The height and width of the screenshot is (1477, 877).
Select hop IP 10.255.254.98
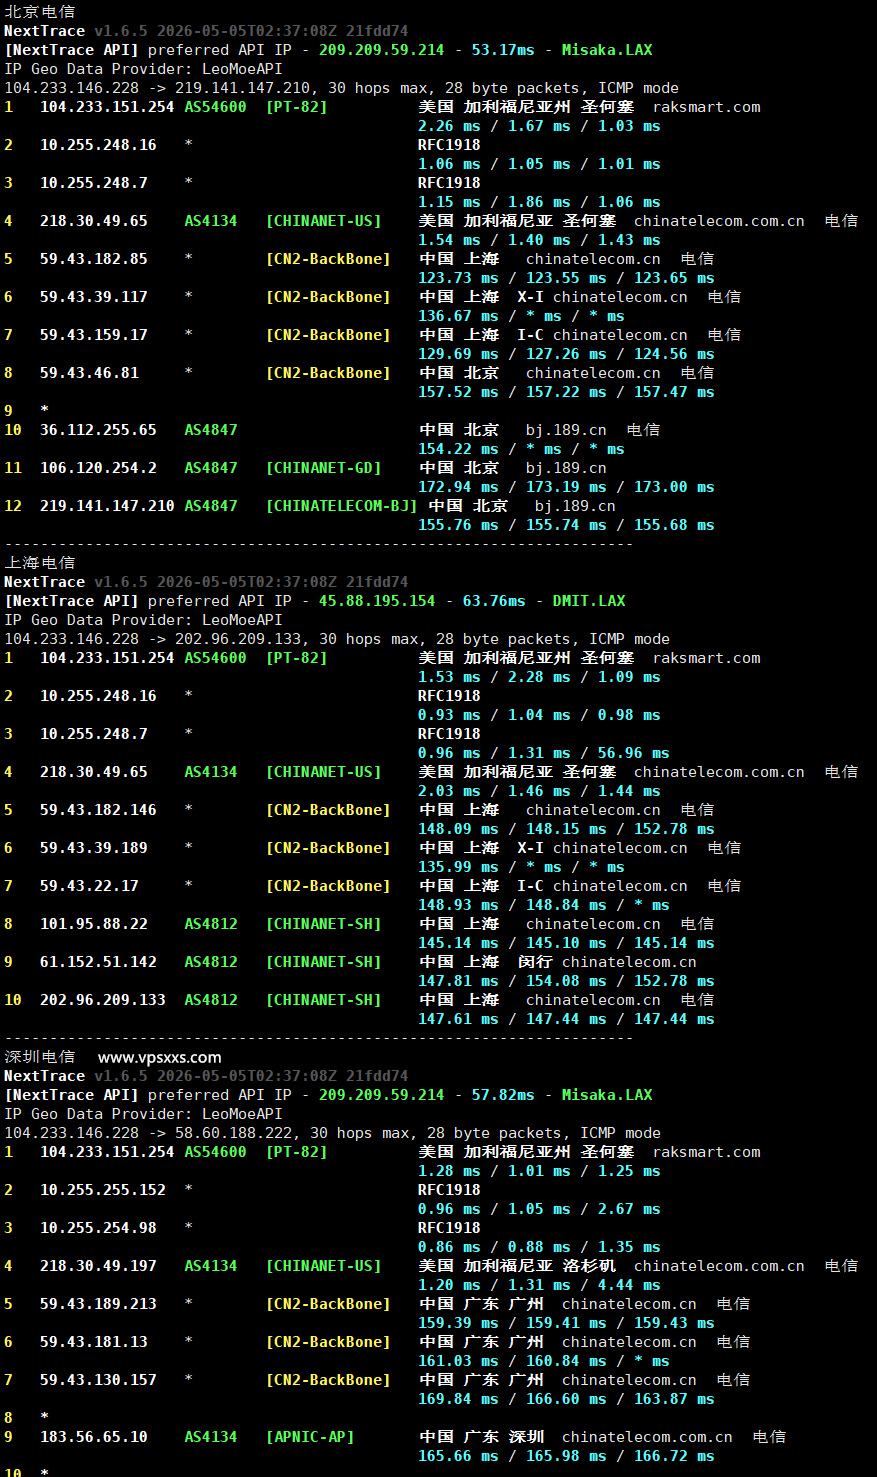click(98, 1228)
